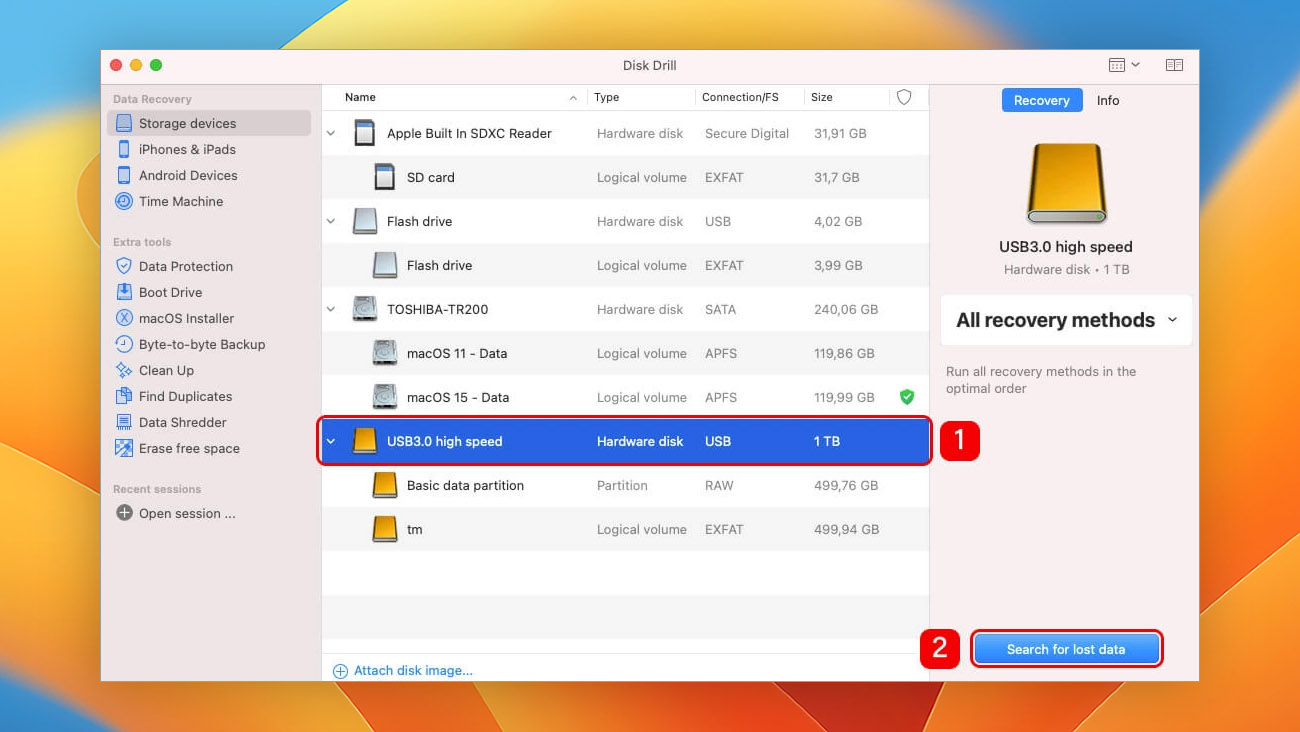Click RAW filesystem cell
This screenshot has width=1300, height=732.
coord(719,485)
